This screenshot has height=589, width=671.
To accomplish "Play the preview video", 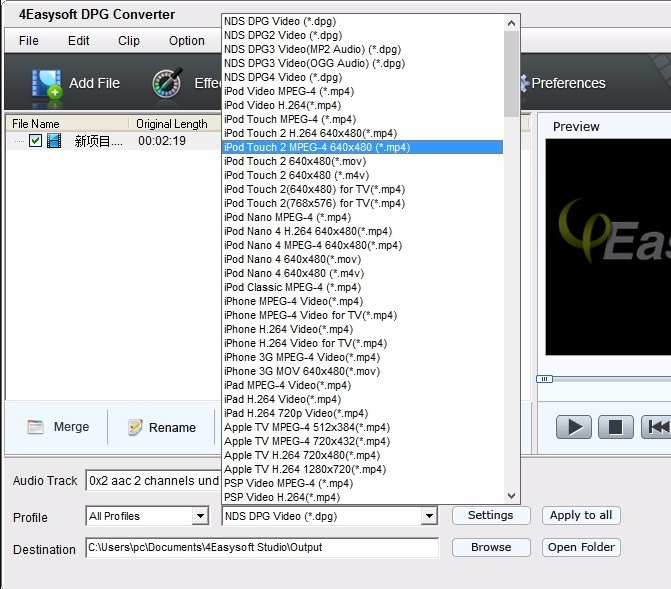I will [574, 427].
